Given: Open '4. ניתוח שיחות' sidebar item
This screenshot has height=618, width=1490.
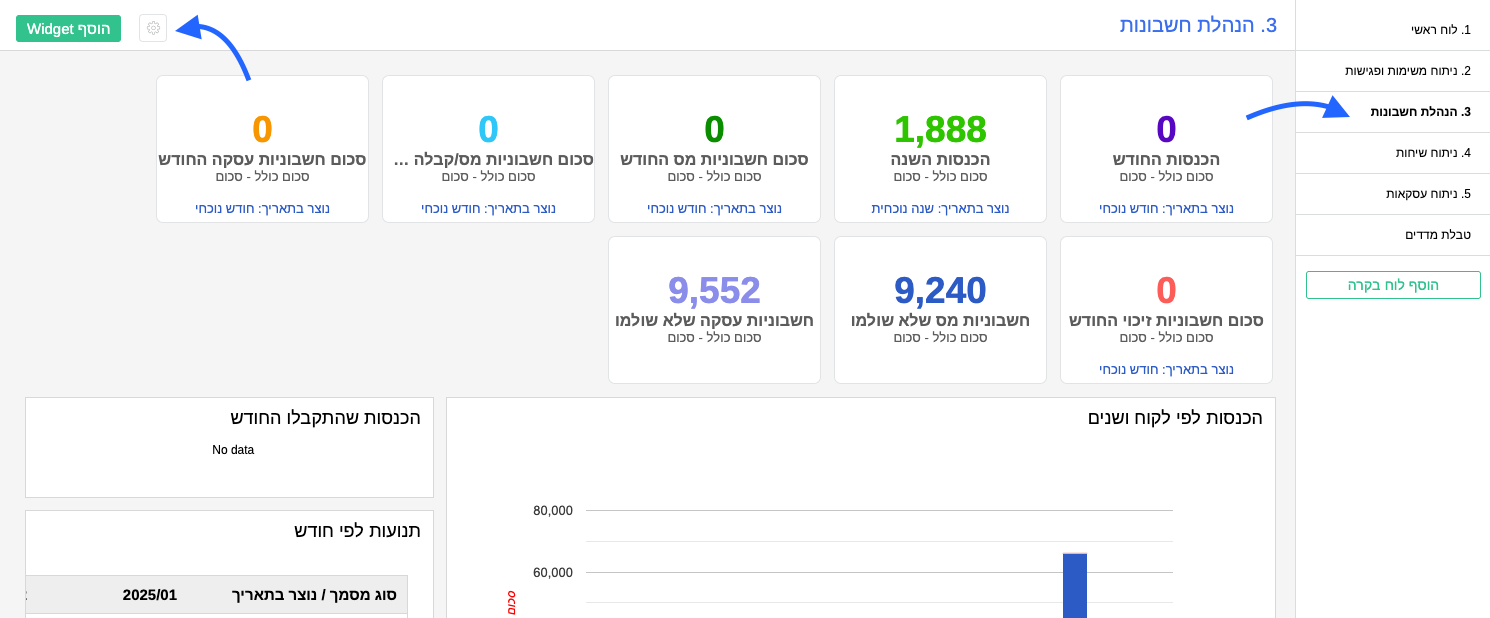Looking at the screenshot, I should [1393, 153].
